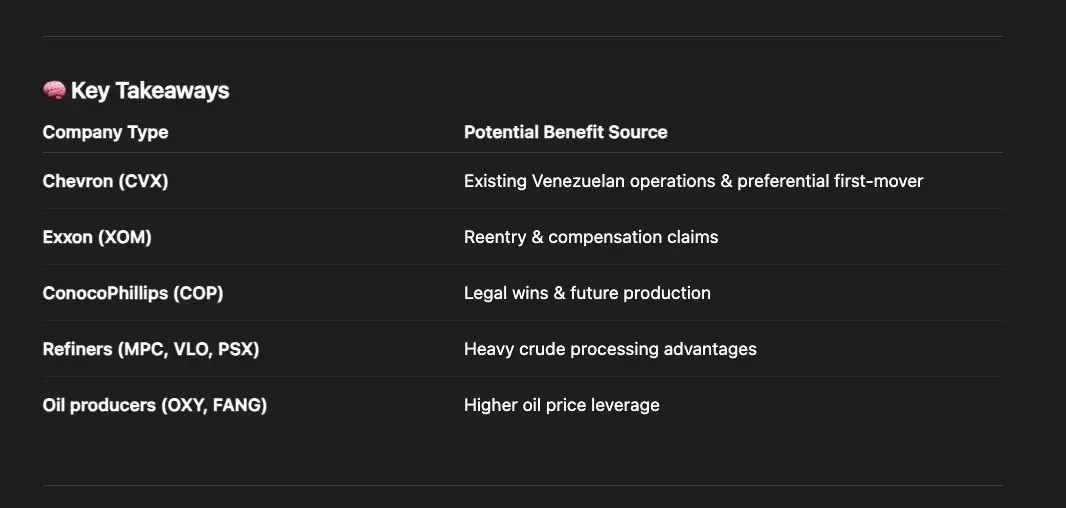Click the horizontal divider above Key Takeaways
This screenshot has height=508, width=1066.
[522, 37]
